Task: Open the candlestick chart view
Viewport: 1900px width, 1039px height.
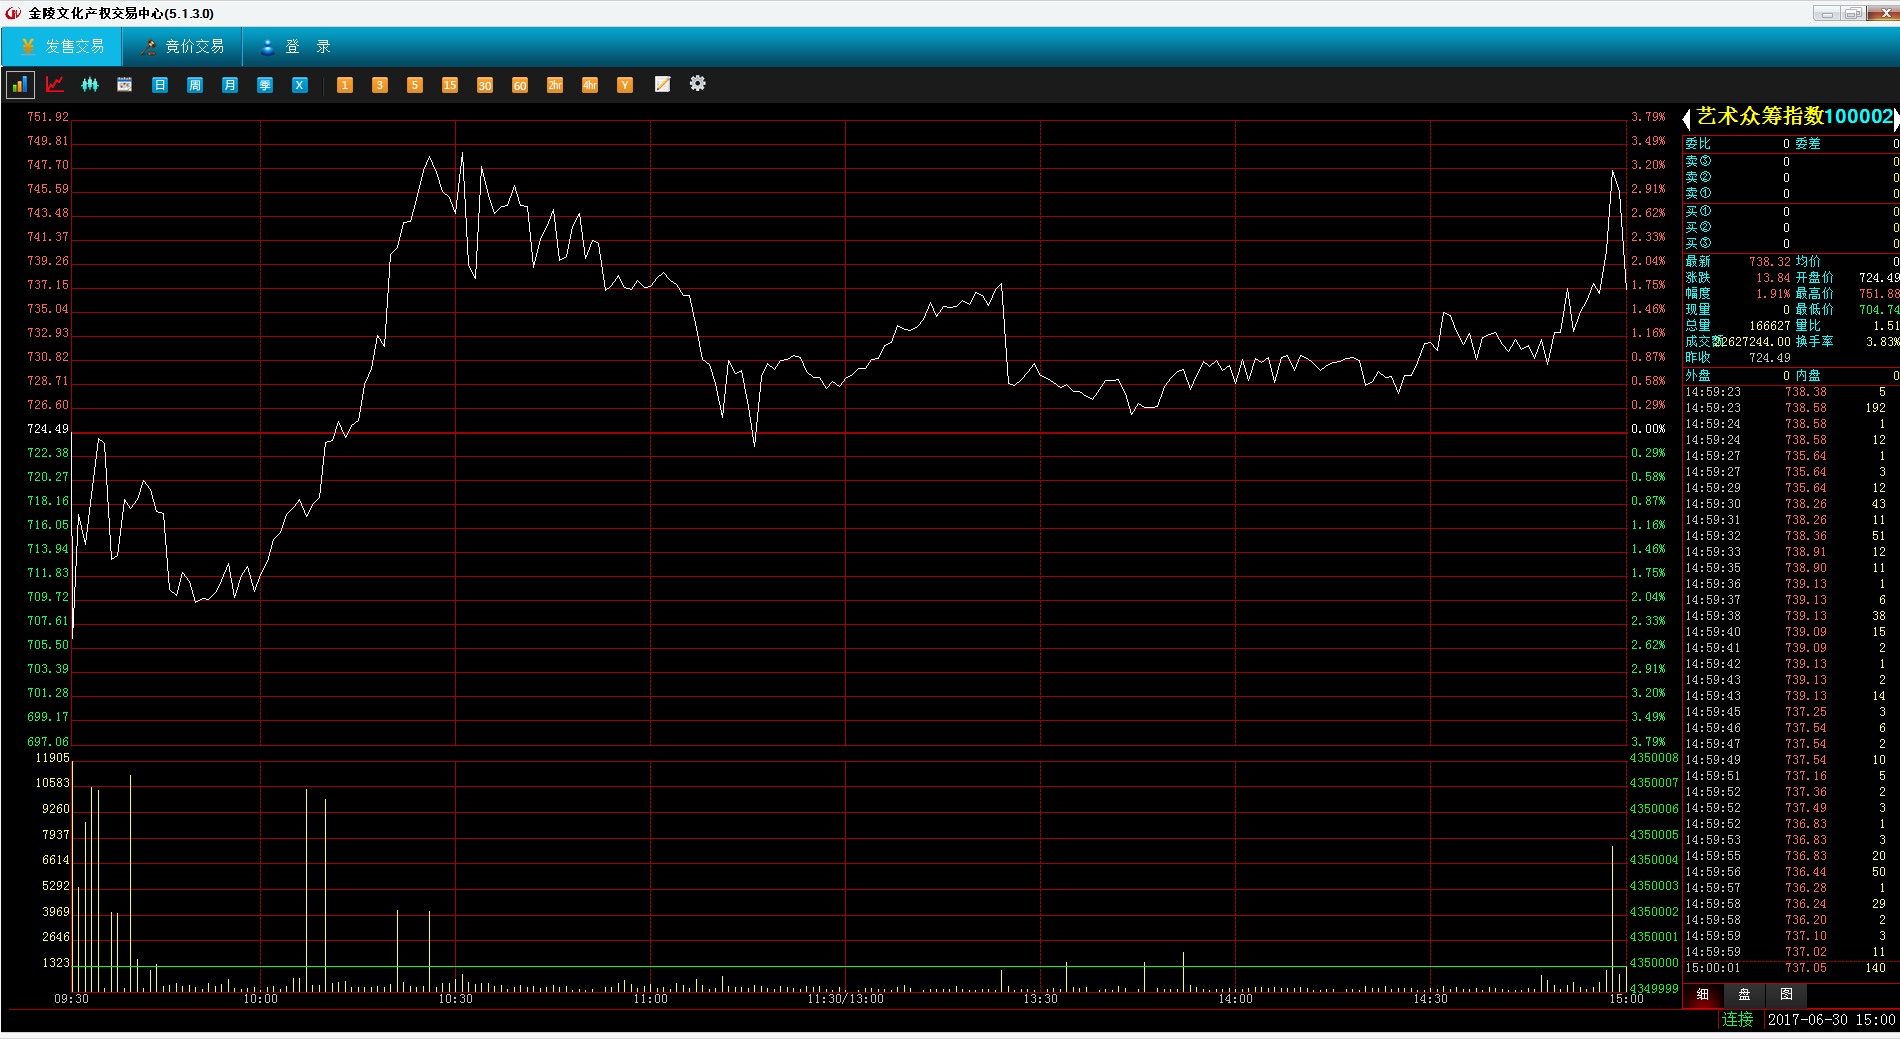Action: (x=90, y=85)
